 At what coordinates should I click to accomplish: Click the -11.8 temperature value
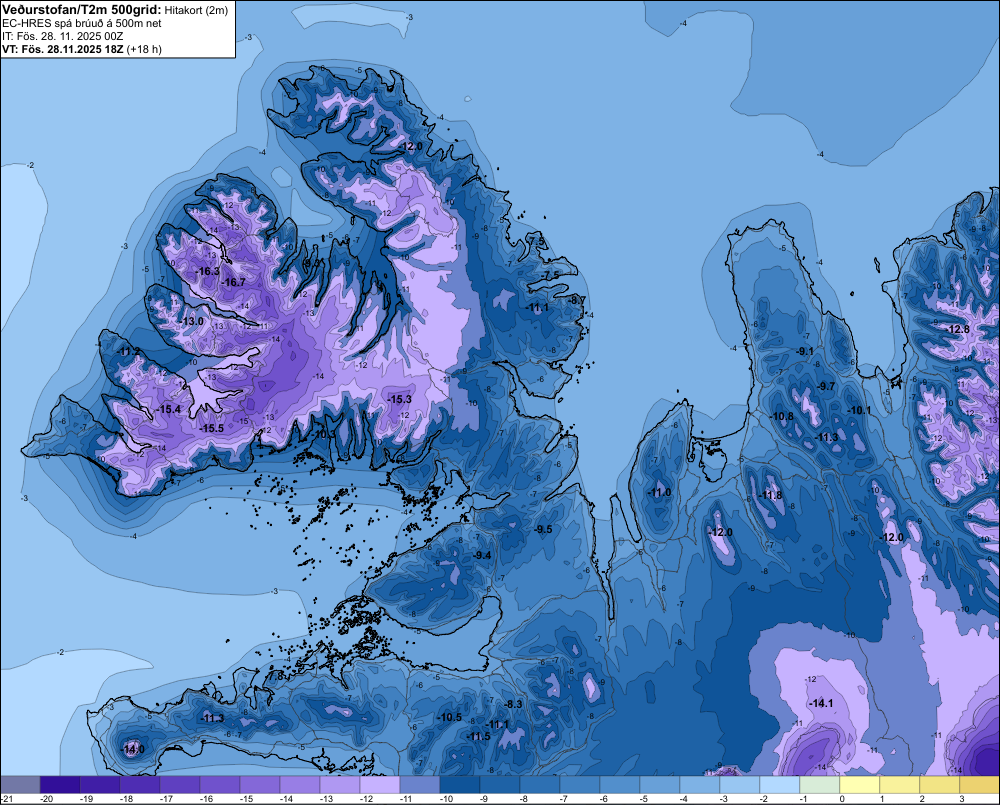tap(770, 496)
